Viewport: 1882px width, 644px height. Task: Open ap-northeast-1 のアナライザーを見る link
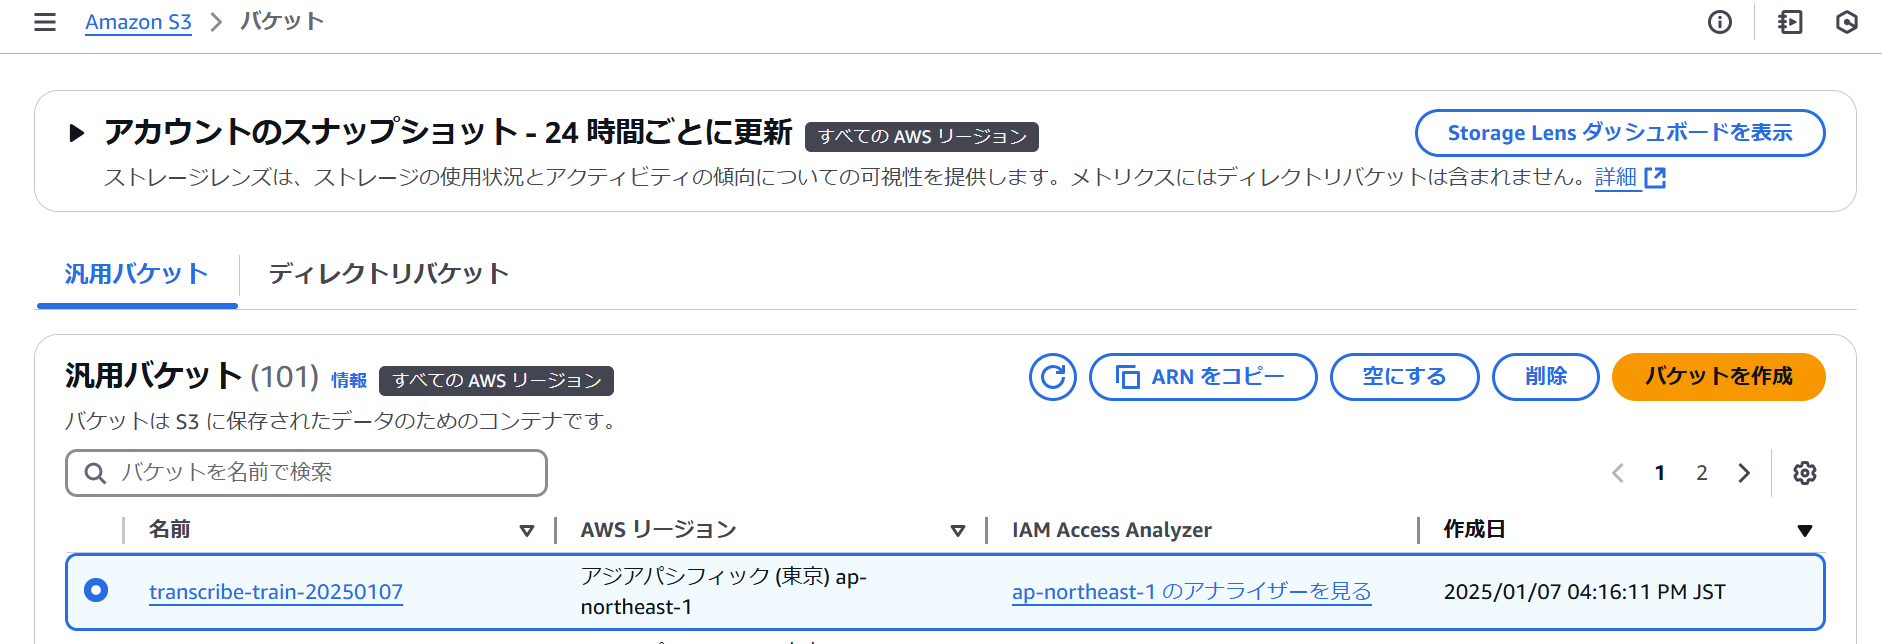coord(1191,592)
